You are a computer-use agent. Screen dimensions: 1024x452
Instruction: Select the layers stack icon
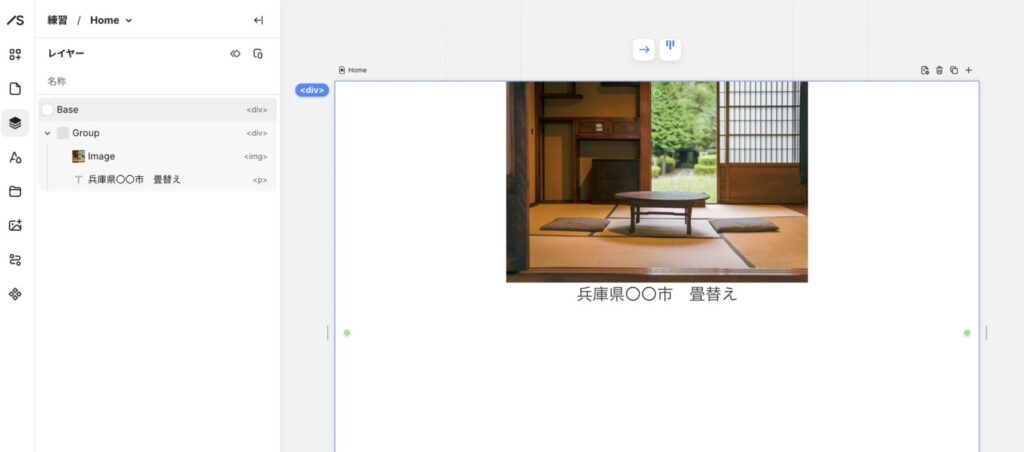click(x=15, y=123)
